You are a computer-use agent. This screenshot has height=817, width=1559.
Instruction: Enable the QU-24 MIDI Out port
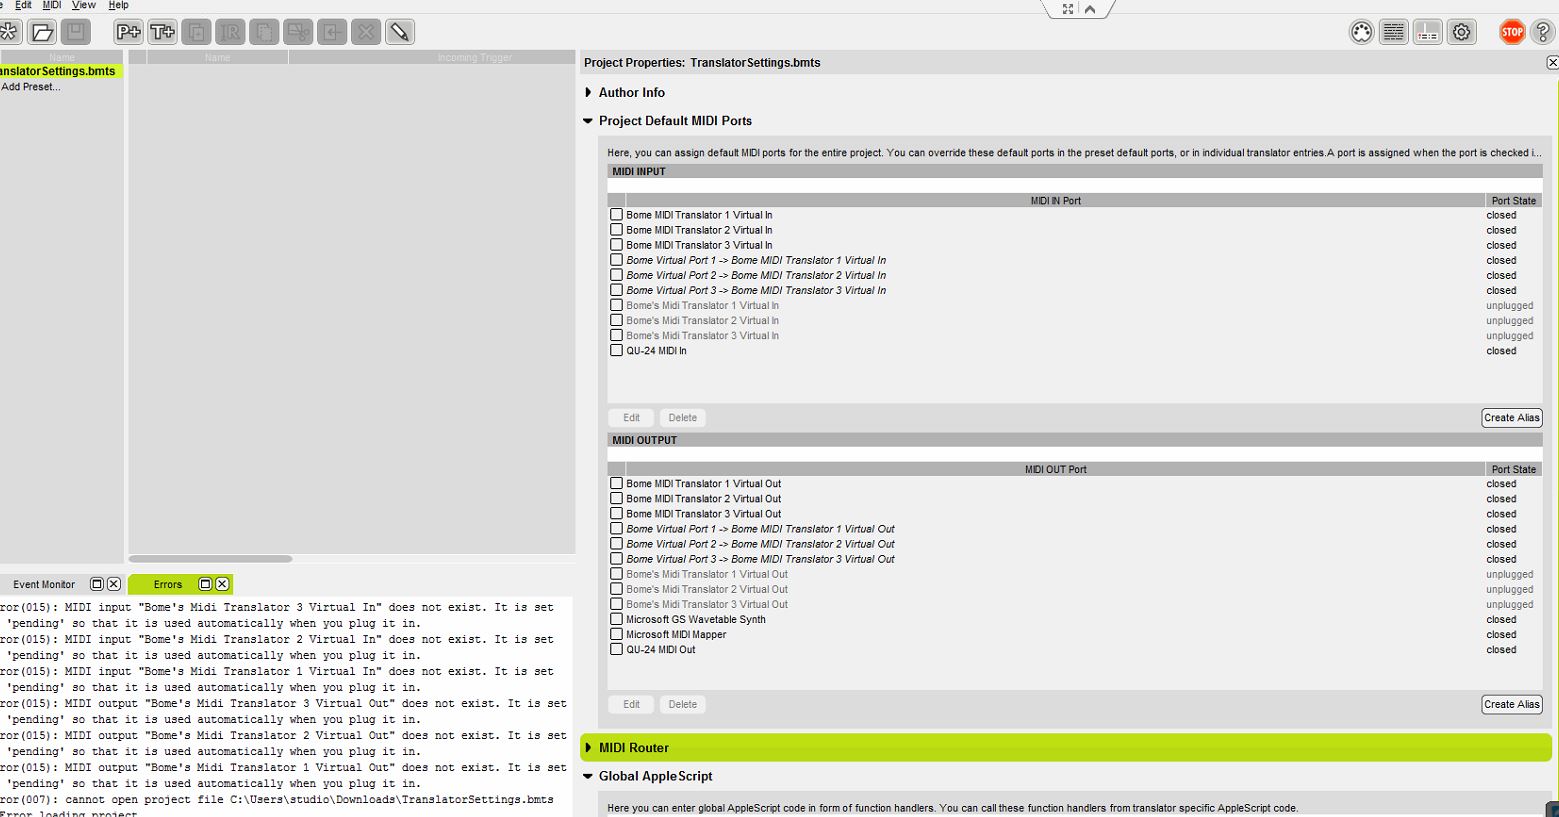(616, 649)
